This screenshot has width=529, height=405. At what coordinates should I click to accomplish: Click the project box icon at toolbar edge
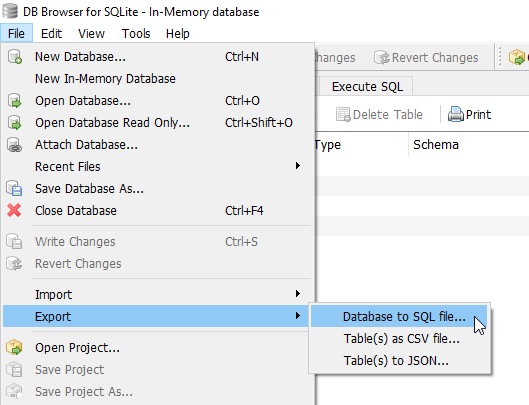[x=517, y=57]
